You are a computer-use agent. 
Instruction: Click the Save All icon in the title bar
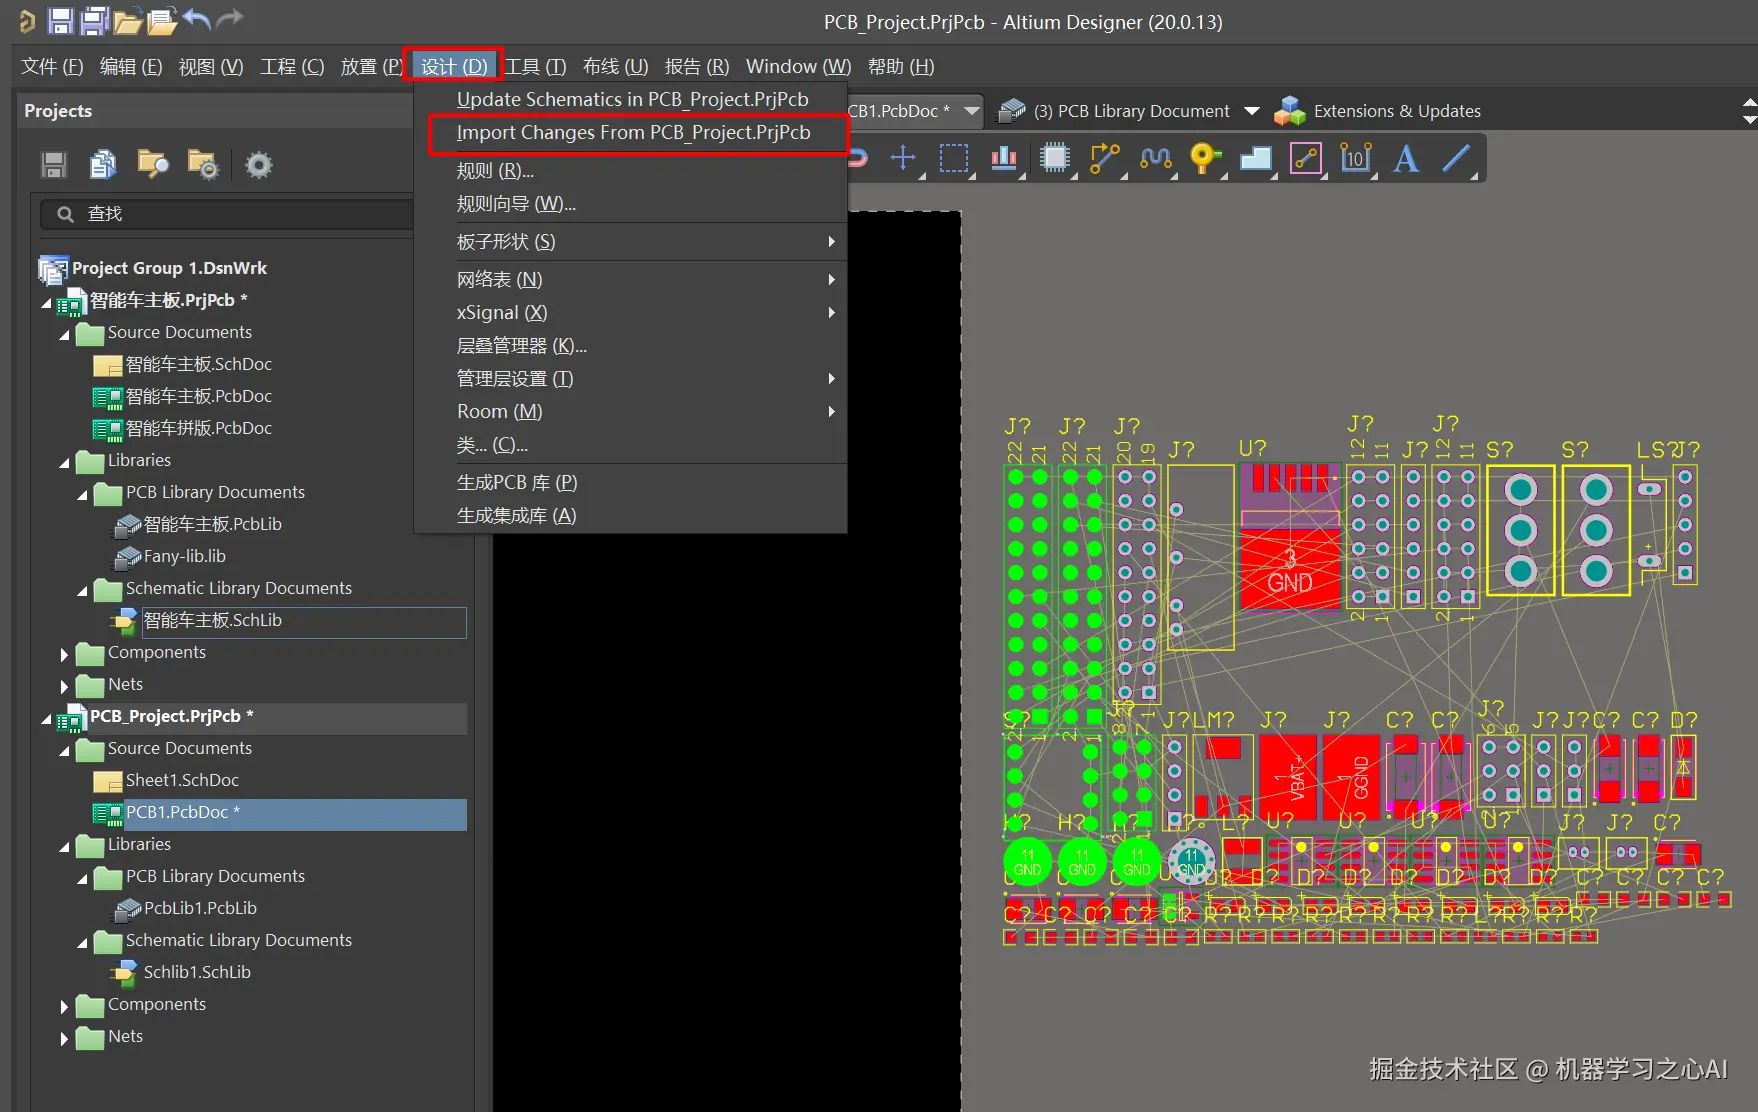(94, 21)
